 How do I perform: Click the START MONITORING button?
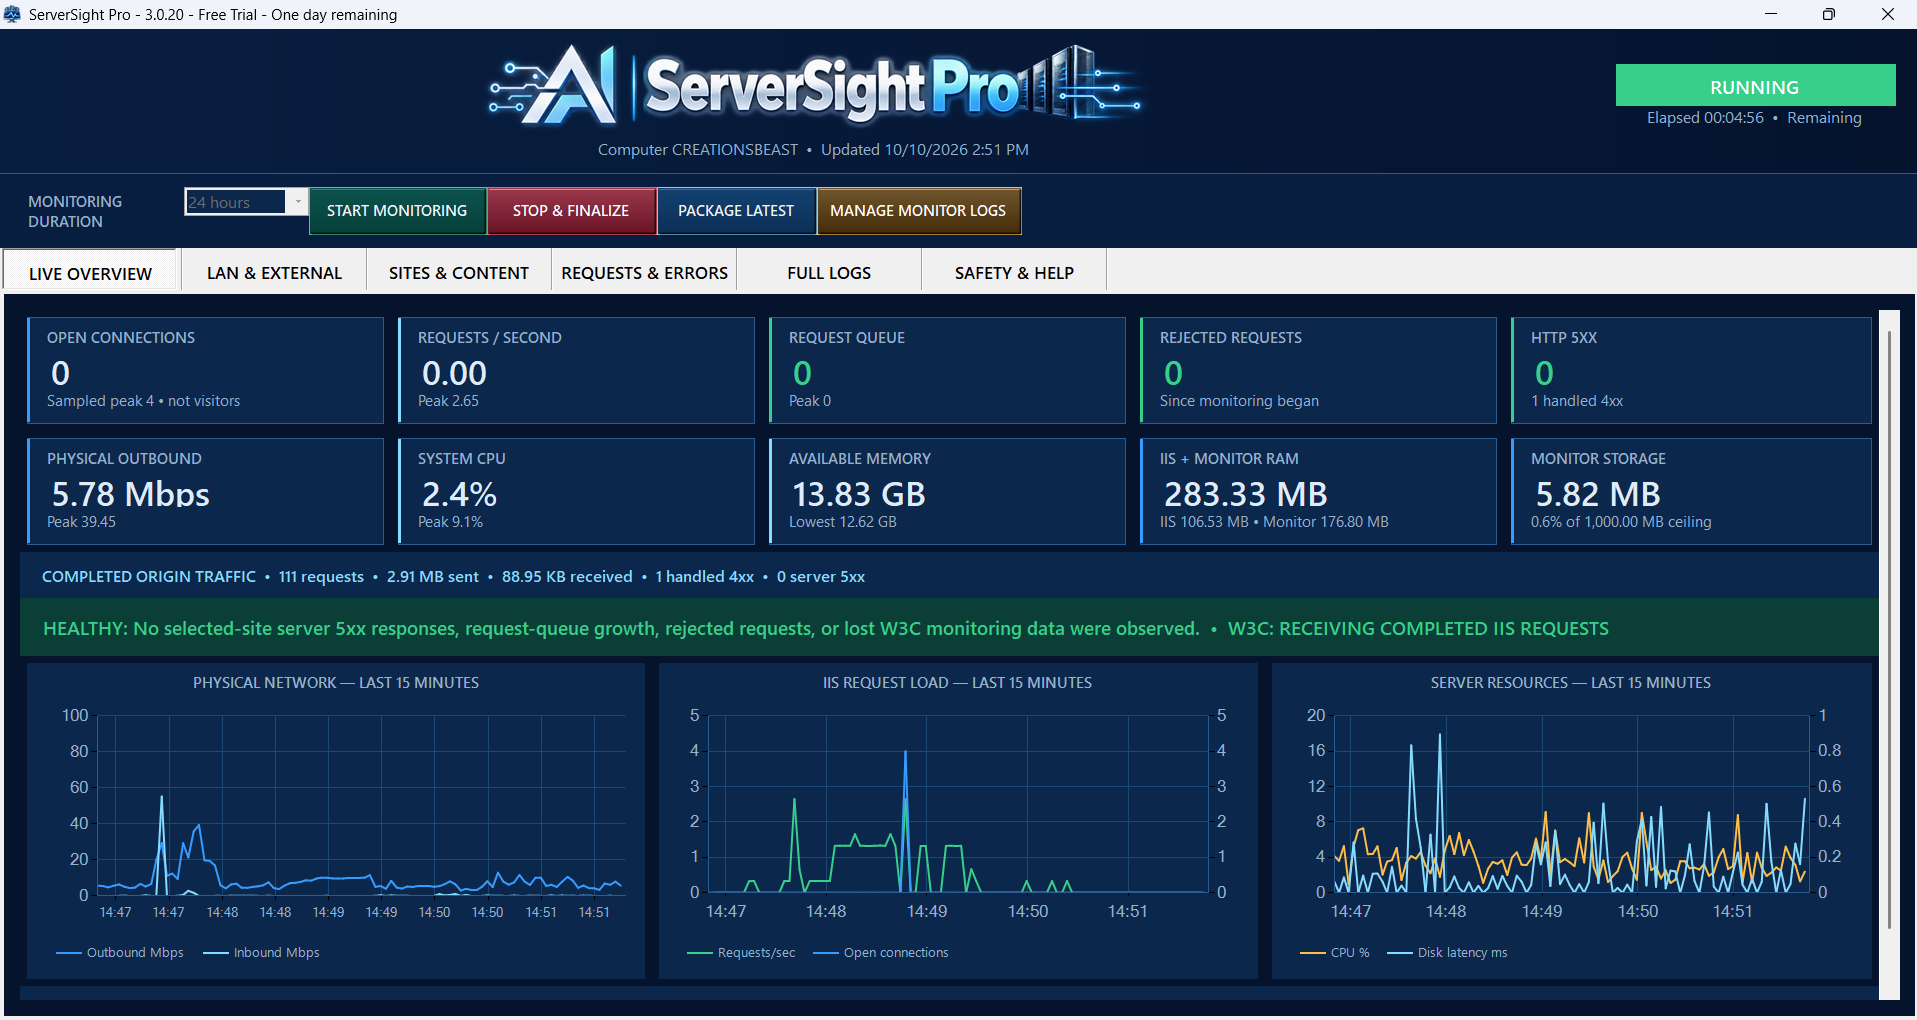(x=397, y=211)
